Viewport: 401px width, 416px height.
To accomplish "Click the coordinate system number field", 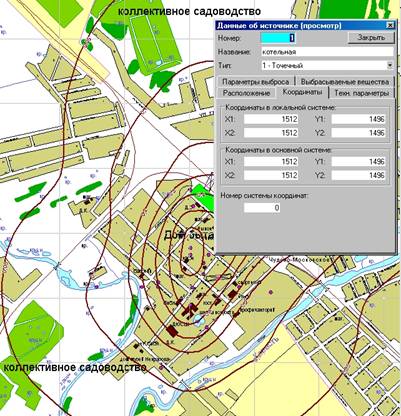I will click(262, 208).
